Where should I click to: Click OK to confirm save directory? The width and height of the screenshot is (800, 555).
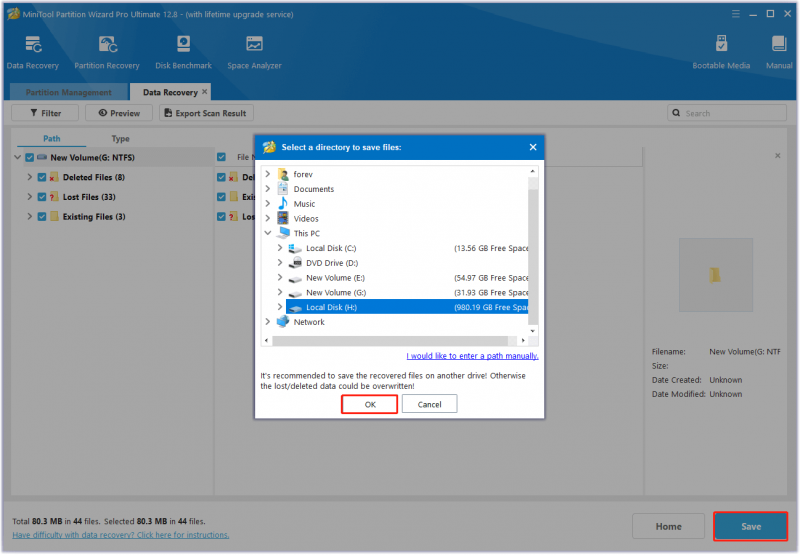point(369,405)
